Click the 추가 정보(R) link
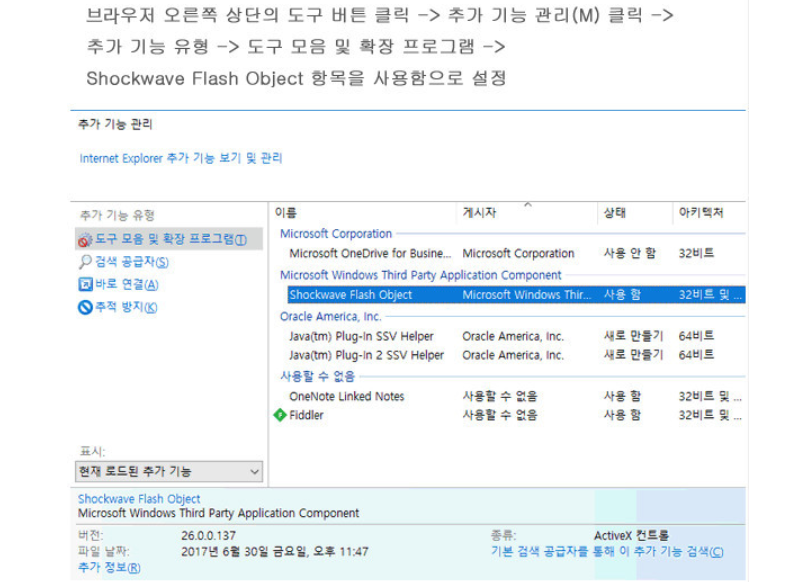The width and height of the screenshot is (809, 582). pos(109,568)
